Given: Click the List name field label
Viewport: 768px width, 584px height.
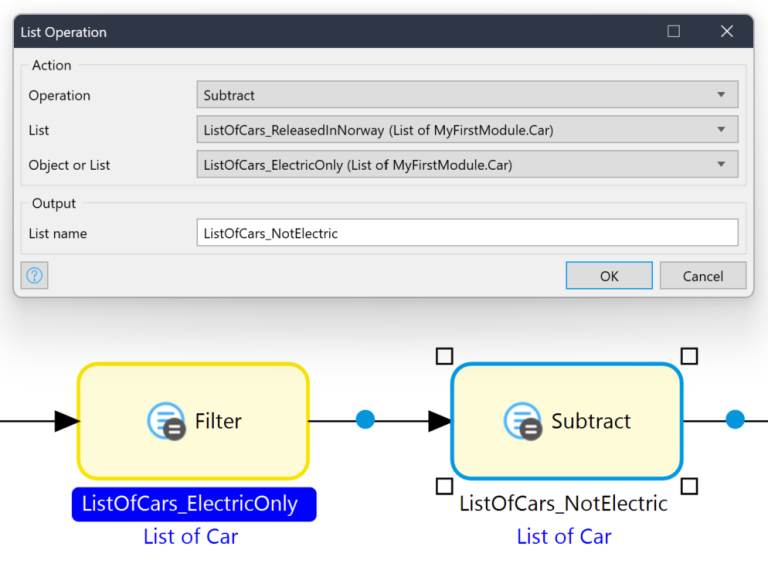Looking at the screenshot, I should (x=58, y=233).
